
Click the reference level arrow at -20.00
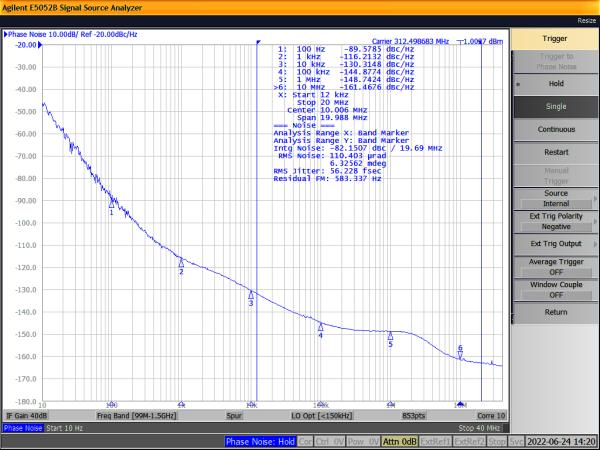tap(40, 45)
